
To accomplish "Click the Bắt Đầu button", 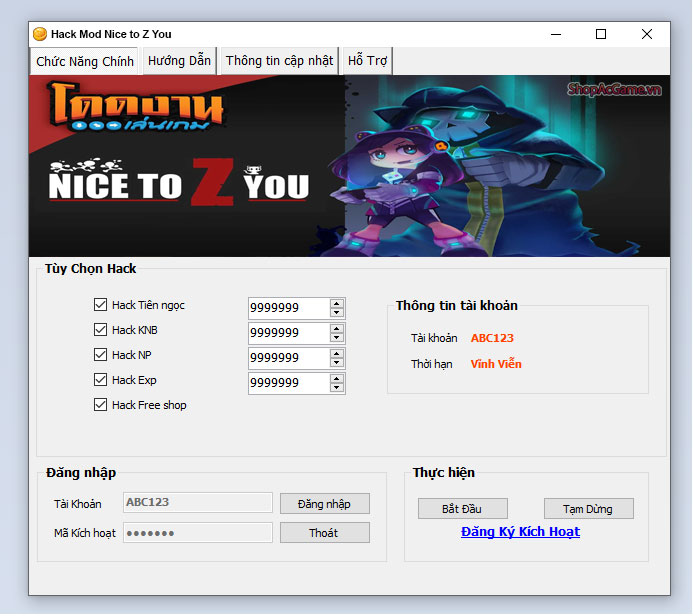I will (x=463, y=509).
